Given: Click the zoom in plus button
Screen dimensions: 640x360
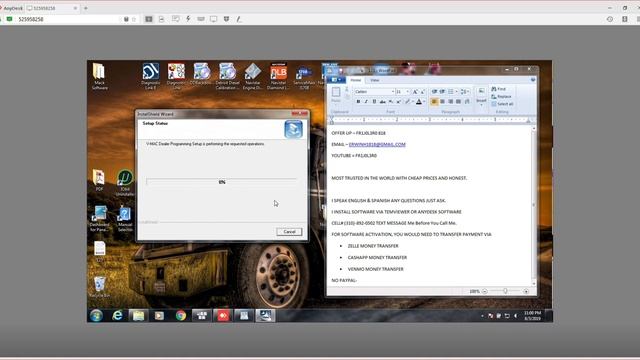Looking at the screenshot, I should pyautogui.click(x=526, y=291).
